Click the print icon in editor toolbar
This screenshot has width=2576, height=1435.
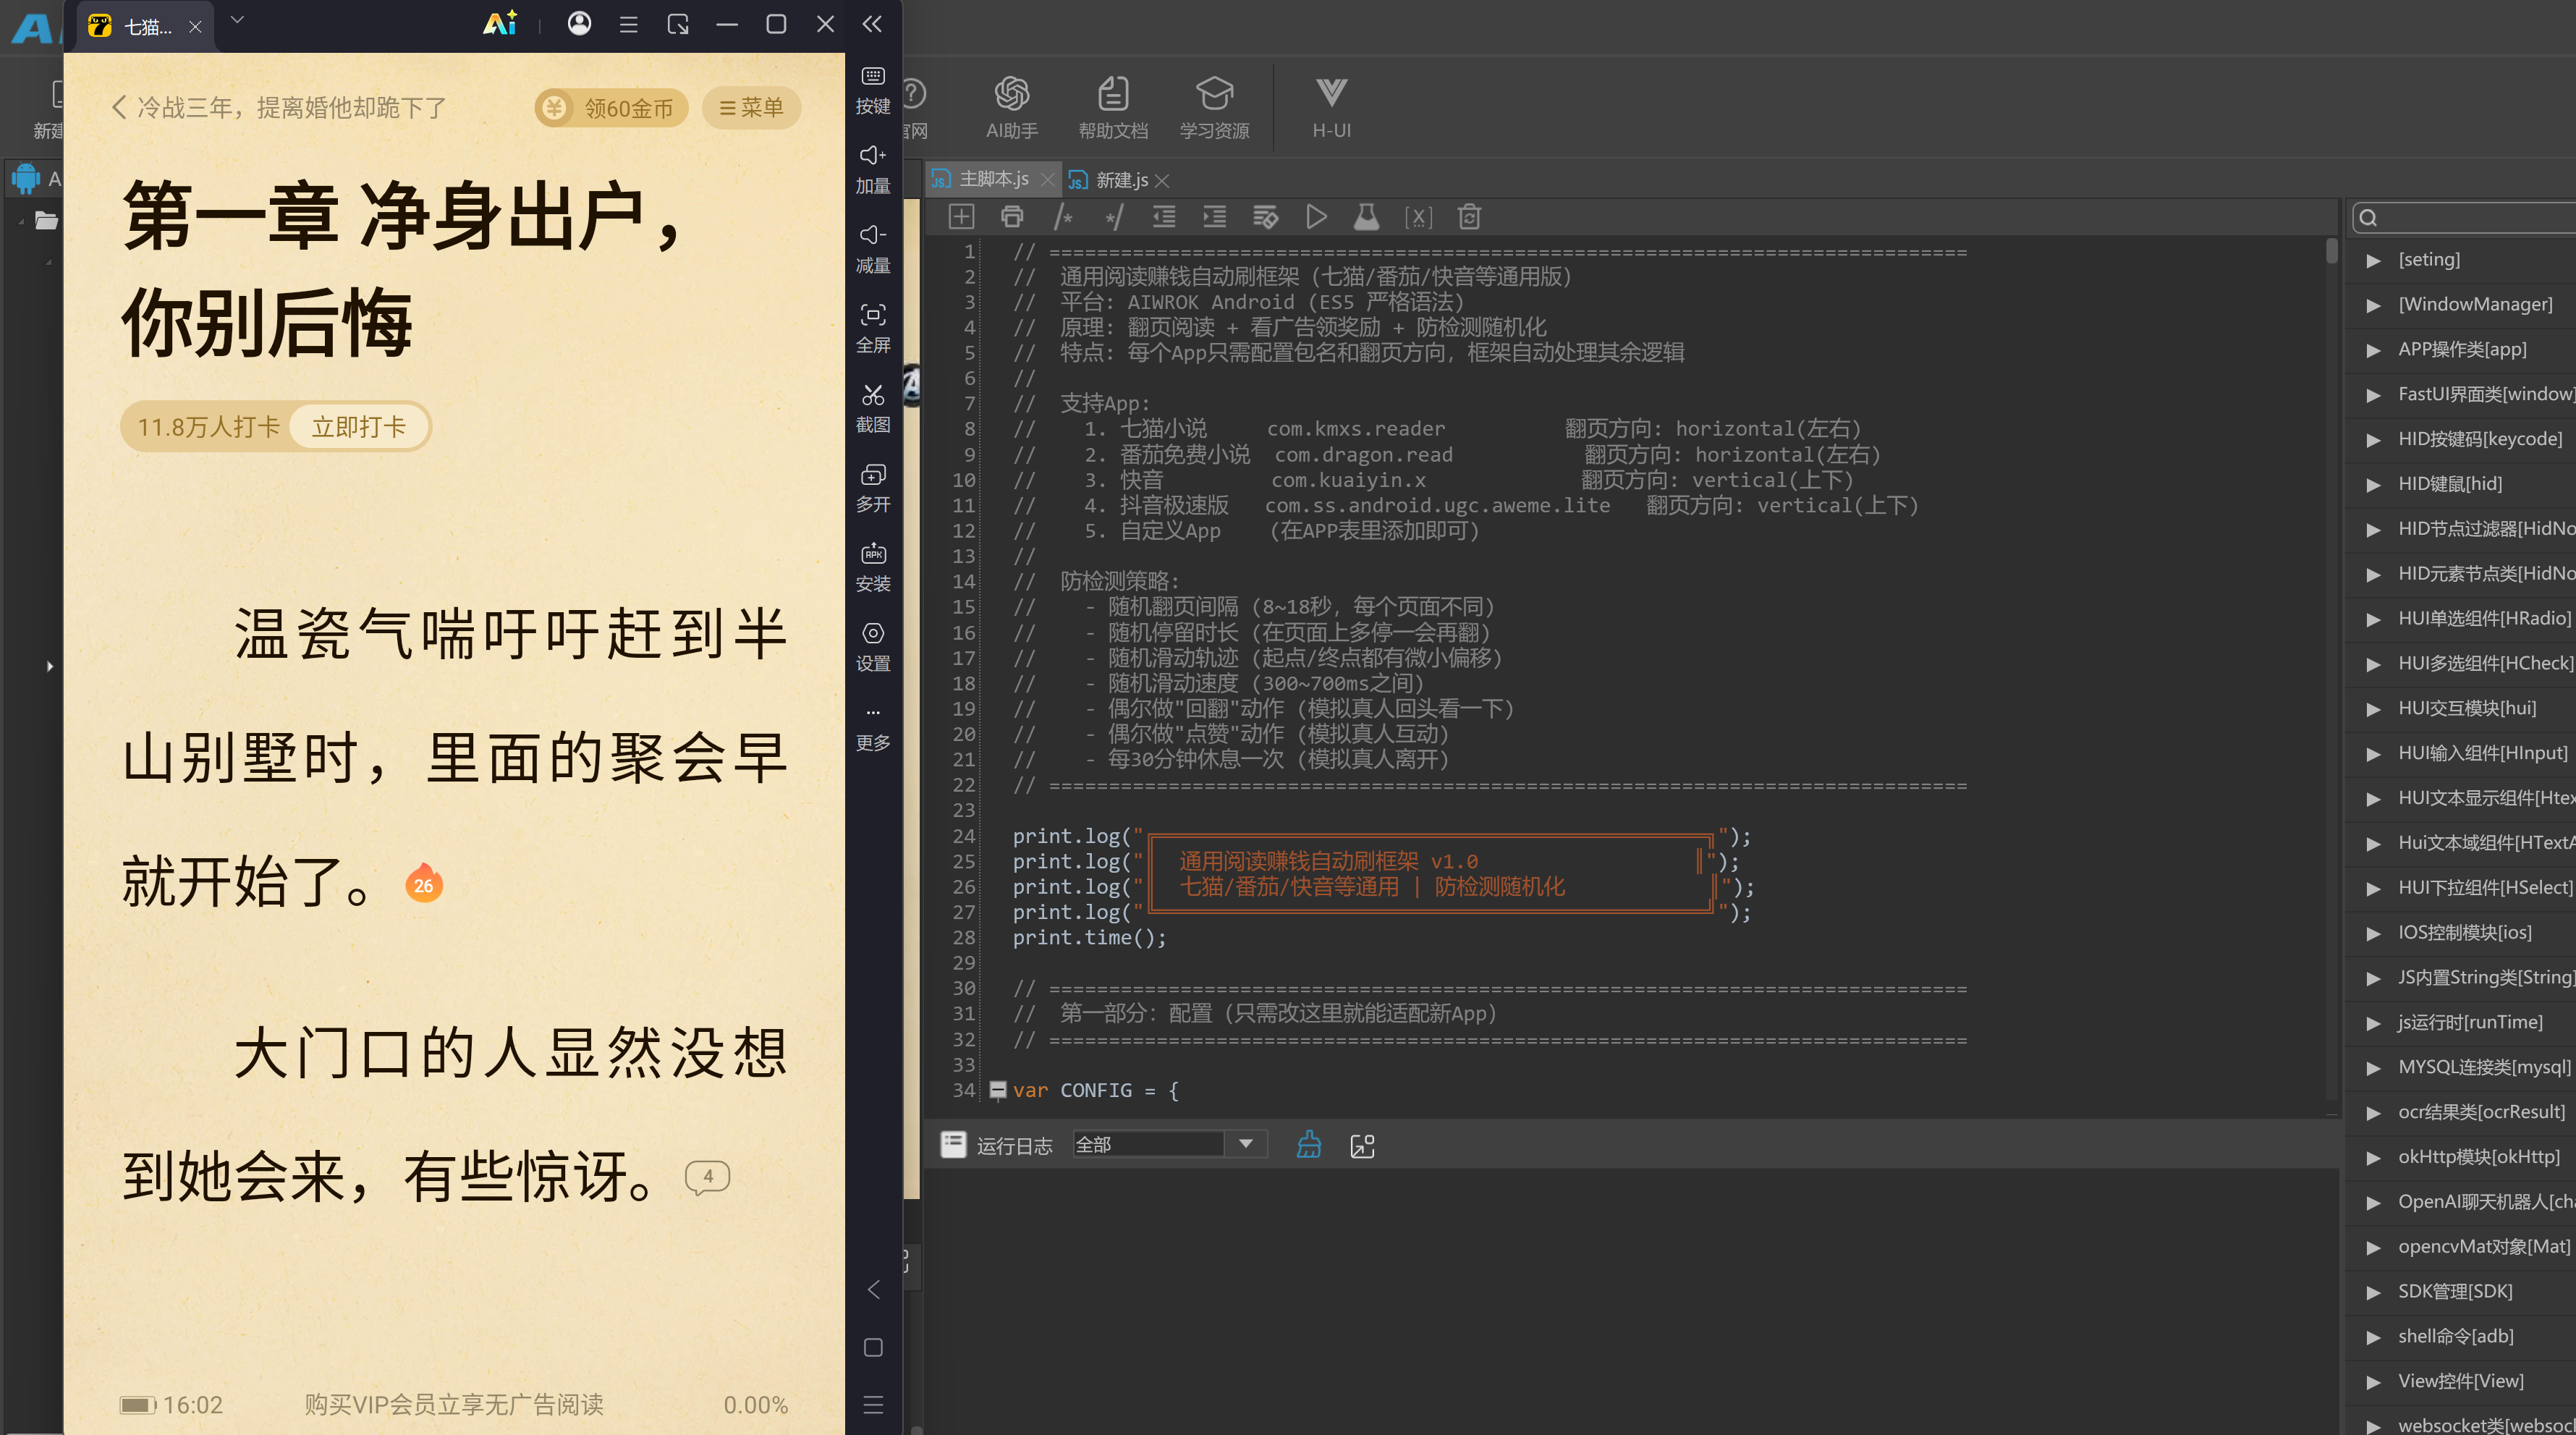pos(1011,217)
